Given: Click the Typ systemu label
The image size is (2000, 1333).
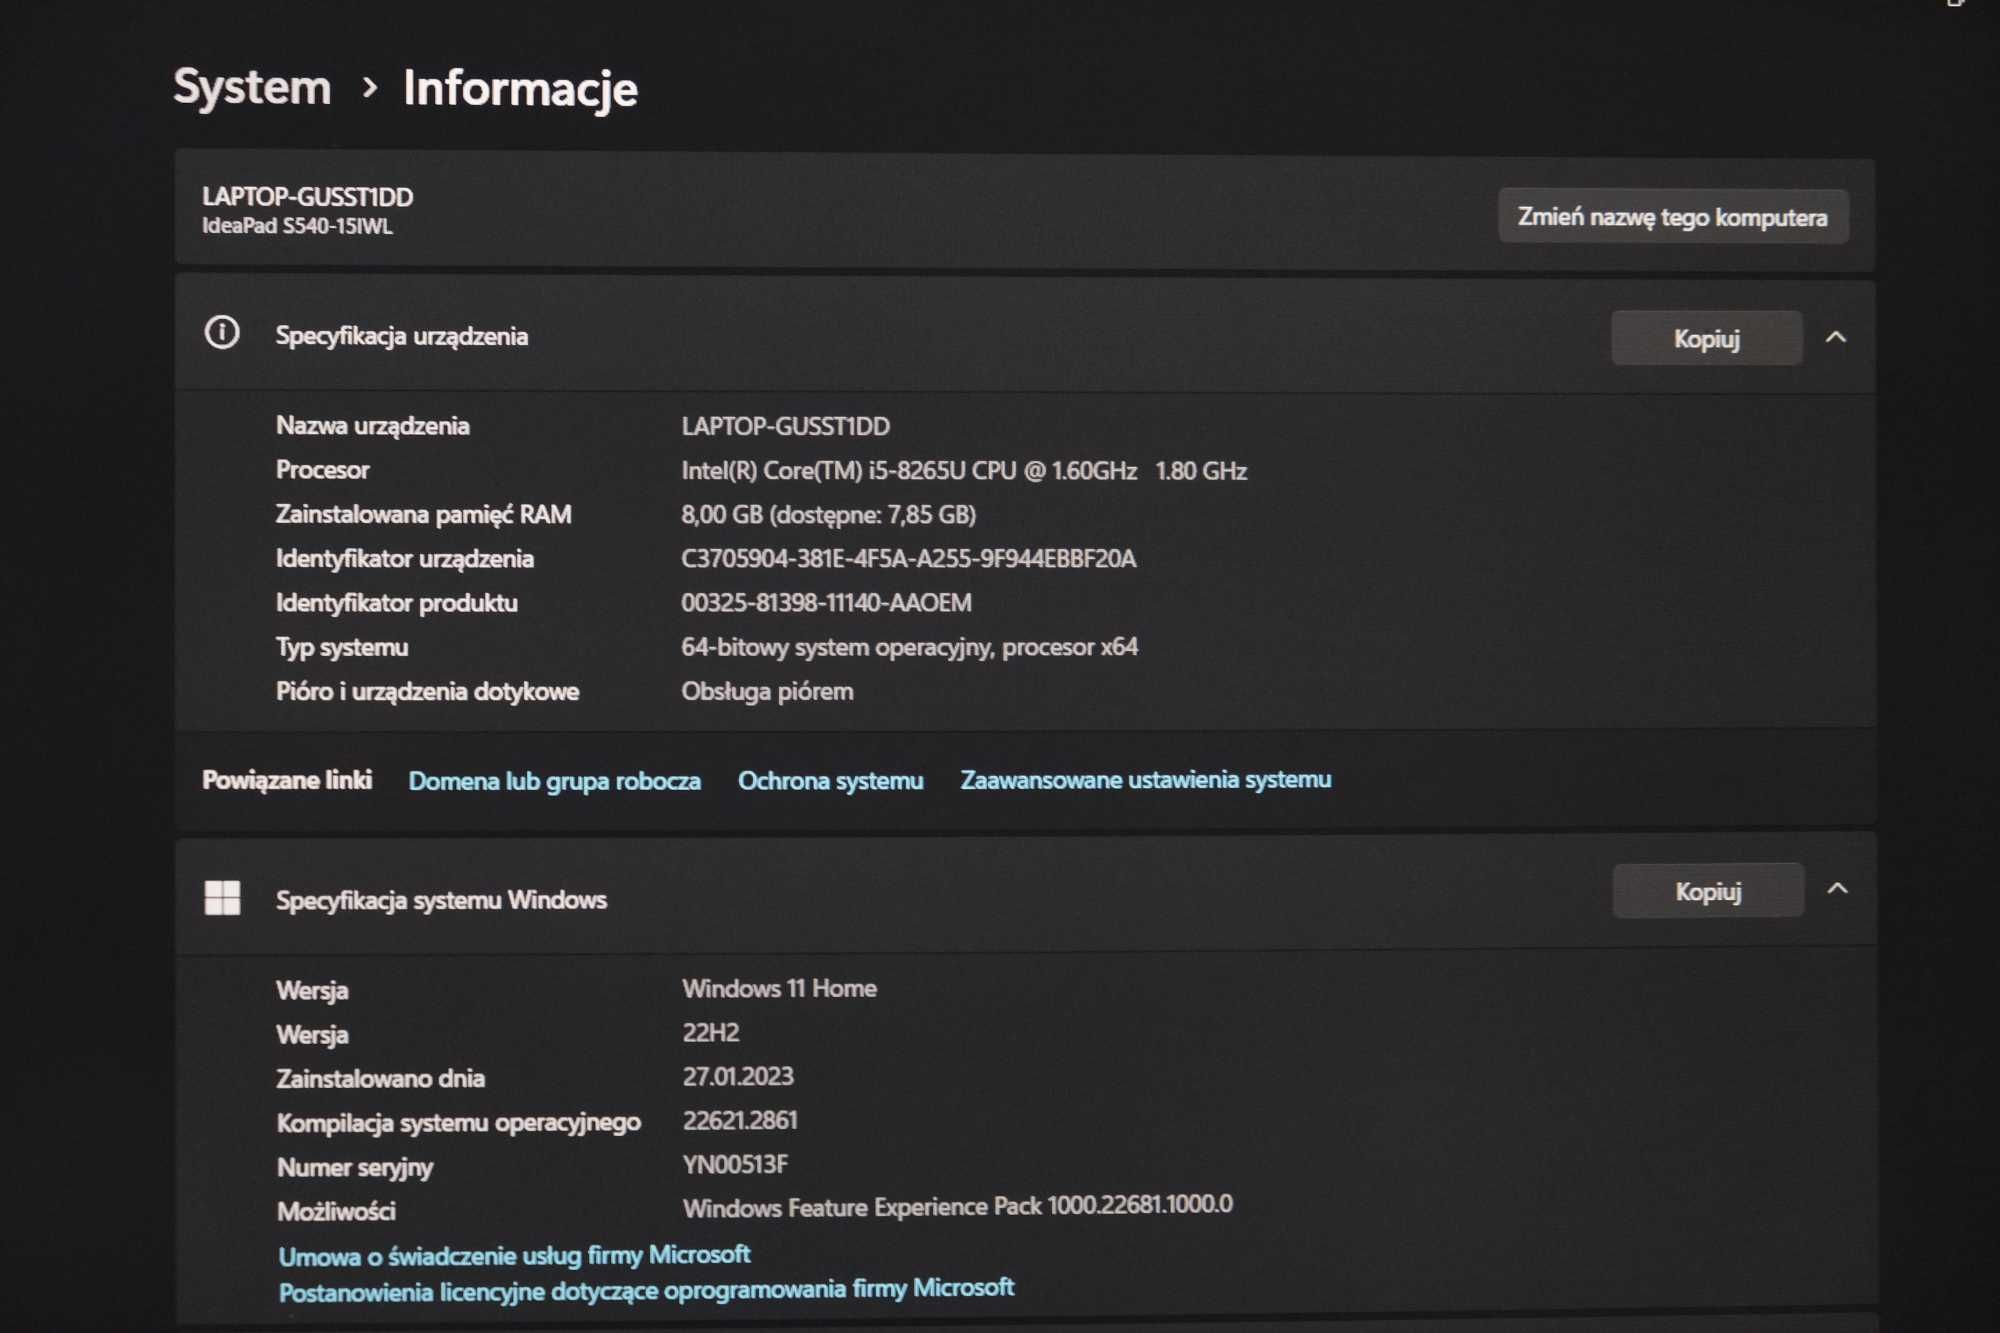Looking at the screenshot, I should tap(341, 648).
